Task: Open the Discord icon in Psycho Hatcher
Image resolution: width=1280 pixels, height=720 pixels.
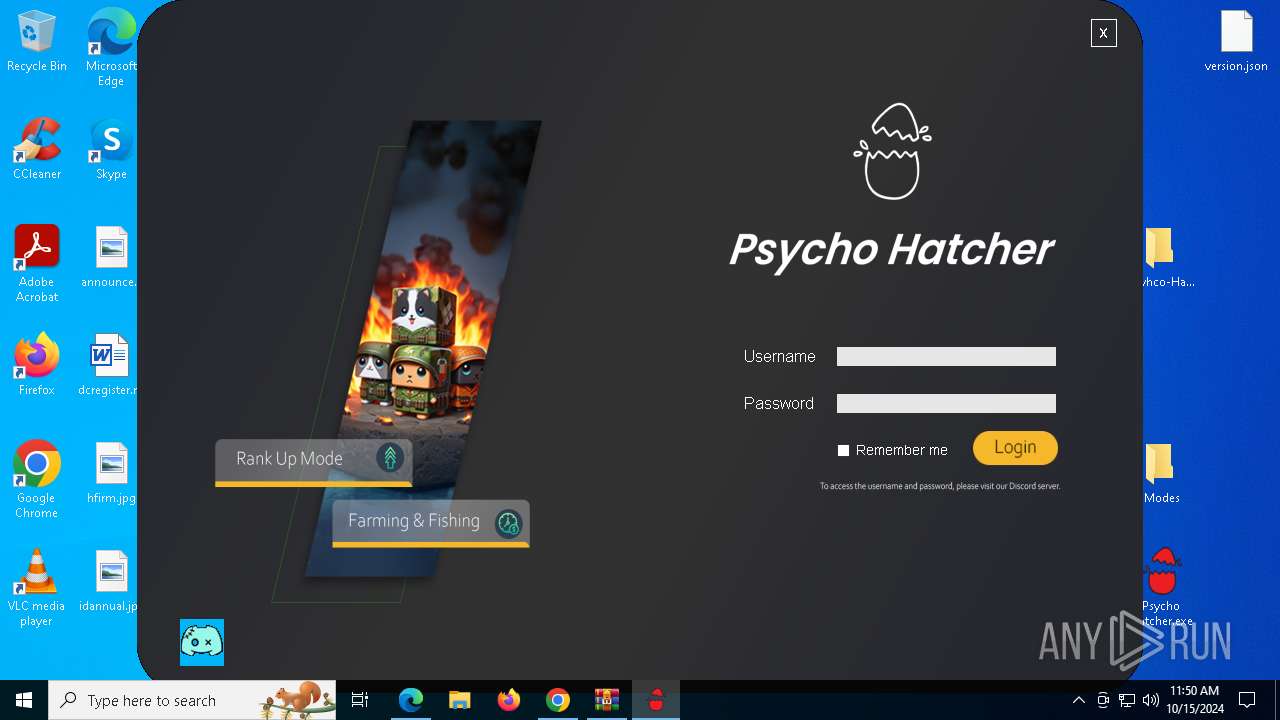Action: coord(202,642)
